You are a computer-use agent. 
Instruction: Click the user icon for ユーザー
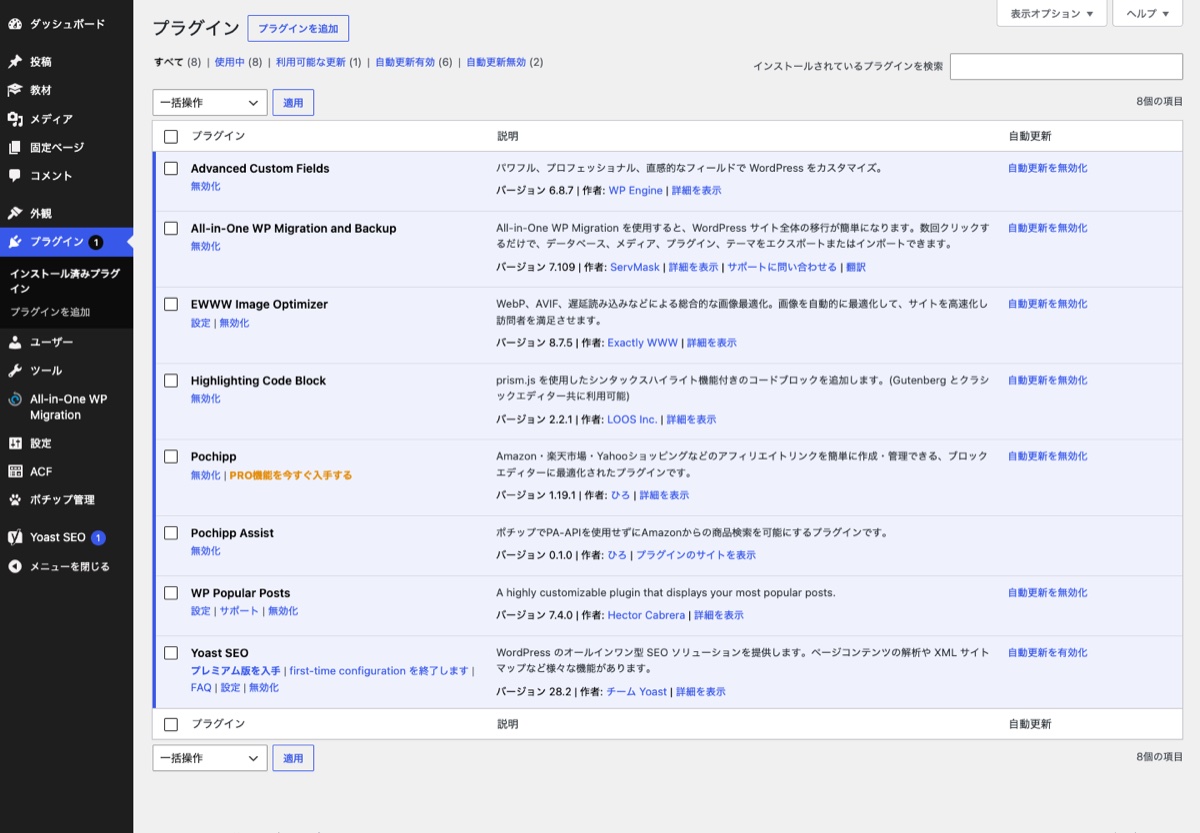15,342
